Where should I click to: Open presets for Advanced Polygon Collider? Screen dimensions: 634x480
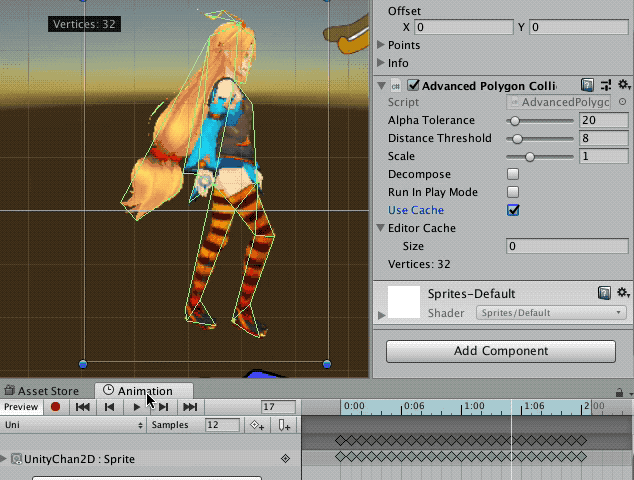606,85
